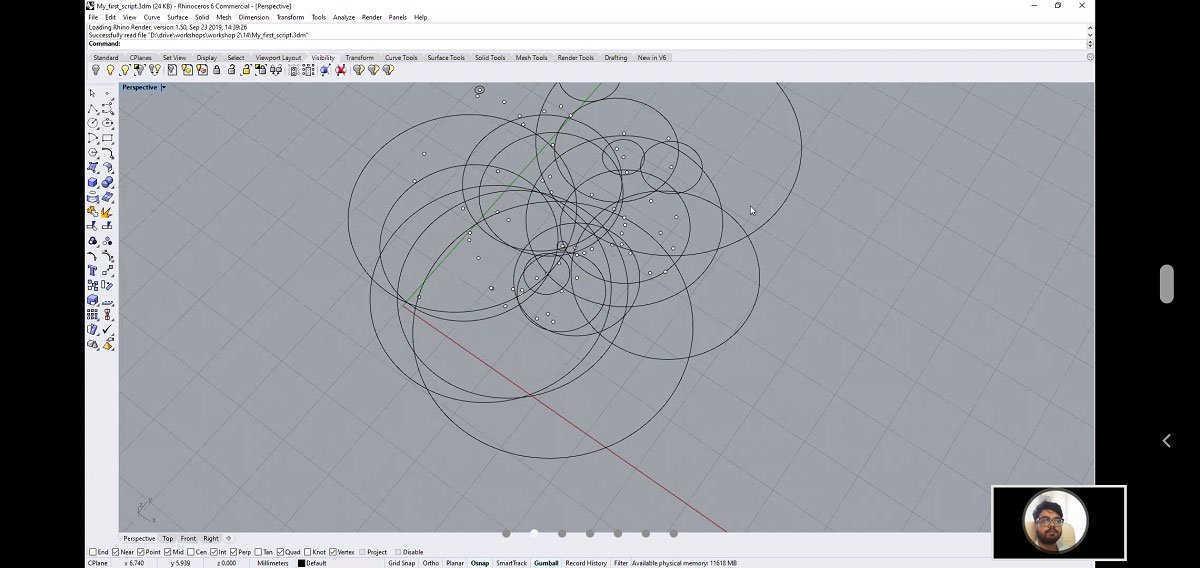
Task: Select the circle drawing tool
Action: click(93, 123)
